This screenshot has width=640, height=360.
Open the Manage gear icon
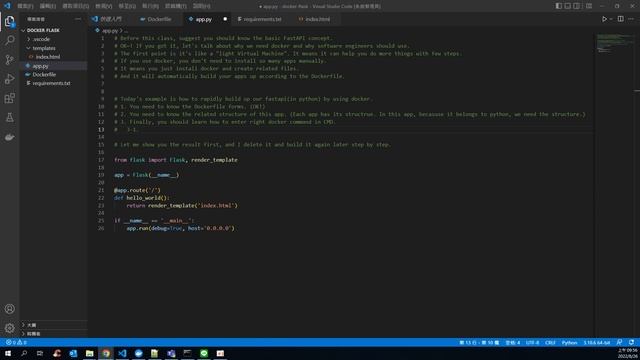point(9,328)
